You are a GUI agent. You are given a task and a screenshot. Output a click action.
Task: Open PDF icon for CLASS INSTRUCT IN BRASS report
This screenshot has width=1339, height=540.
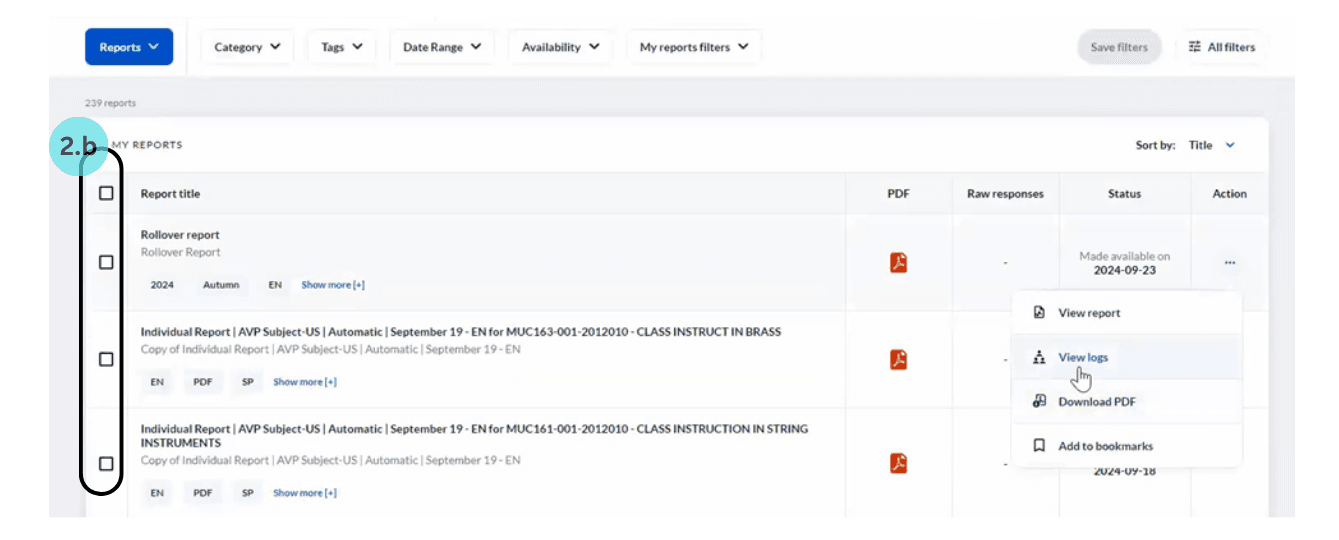pyautogui.click(x=898, y=359)
